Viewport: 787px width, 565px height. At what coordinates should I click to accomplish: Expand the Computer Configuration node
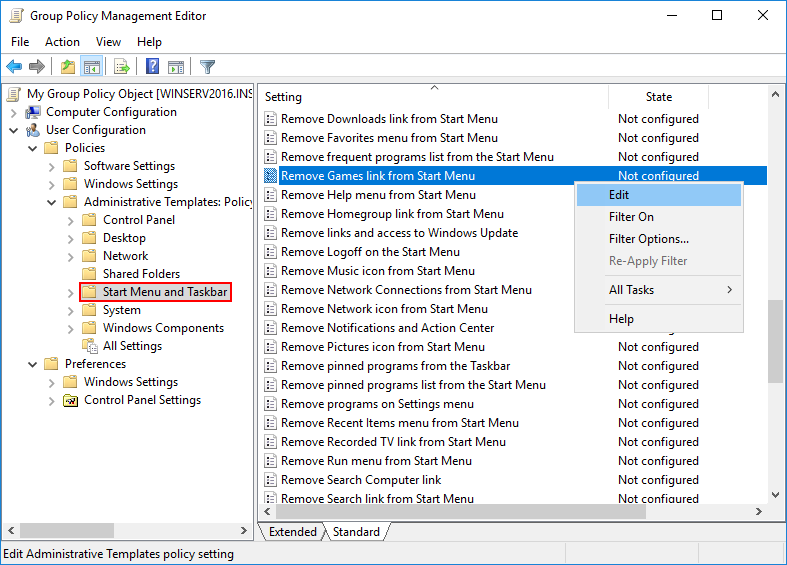click(14, 112)
